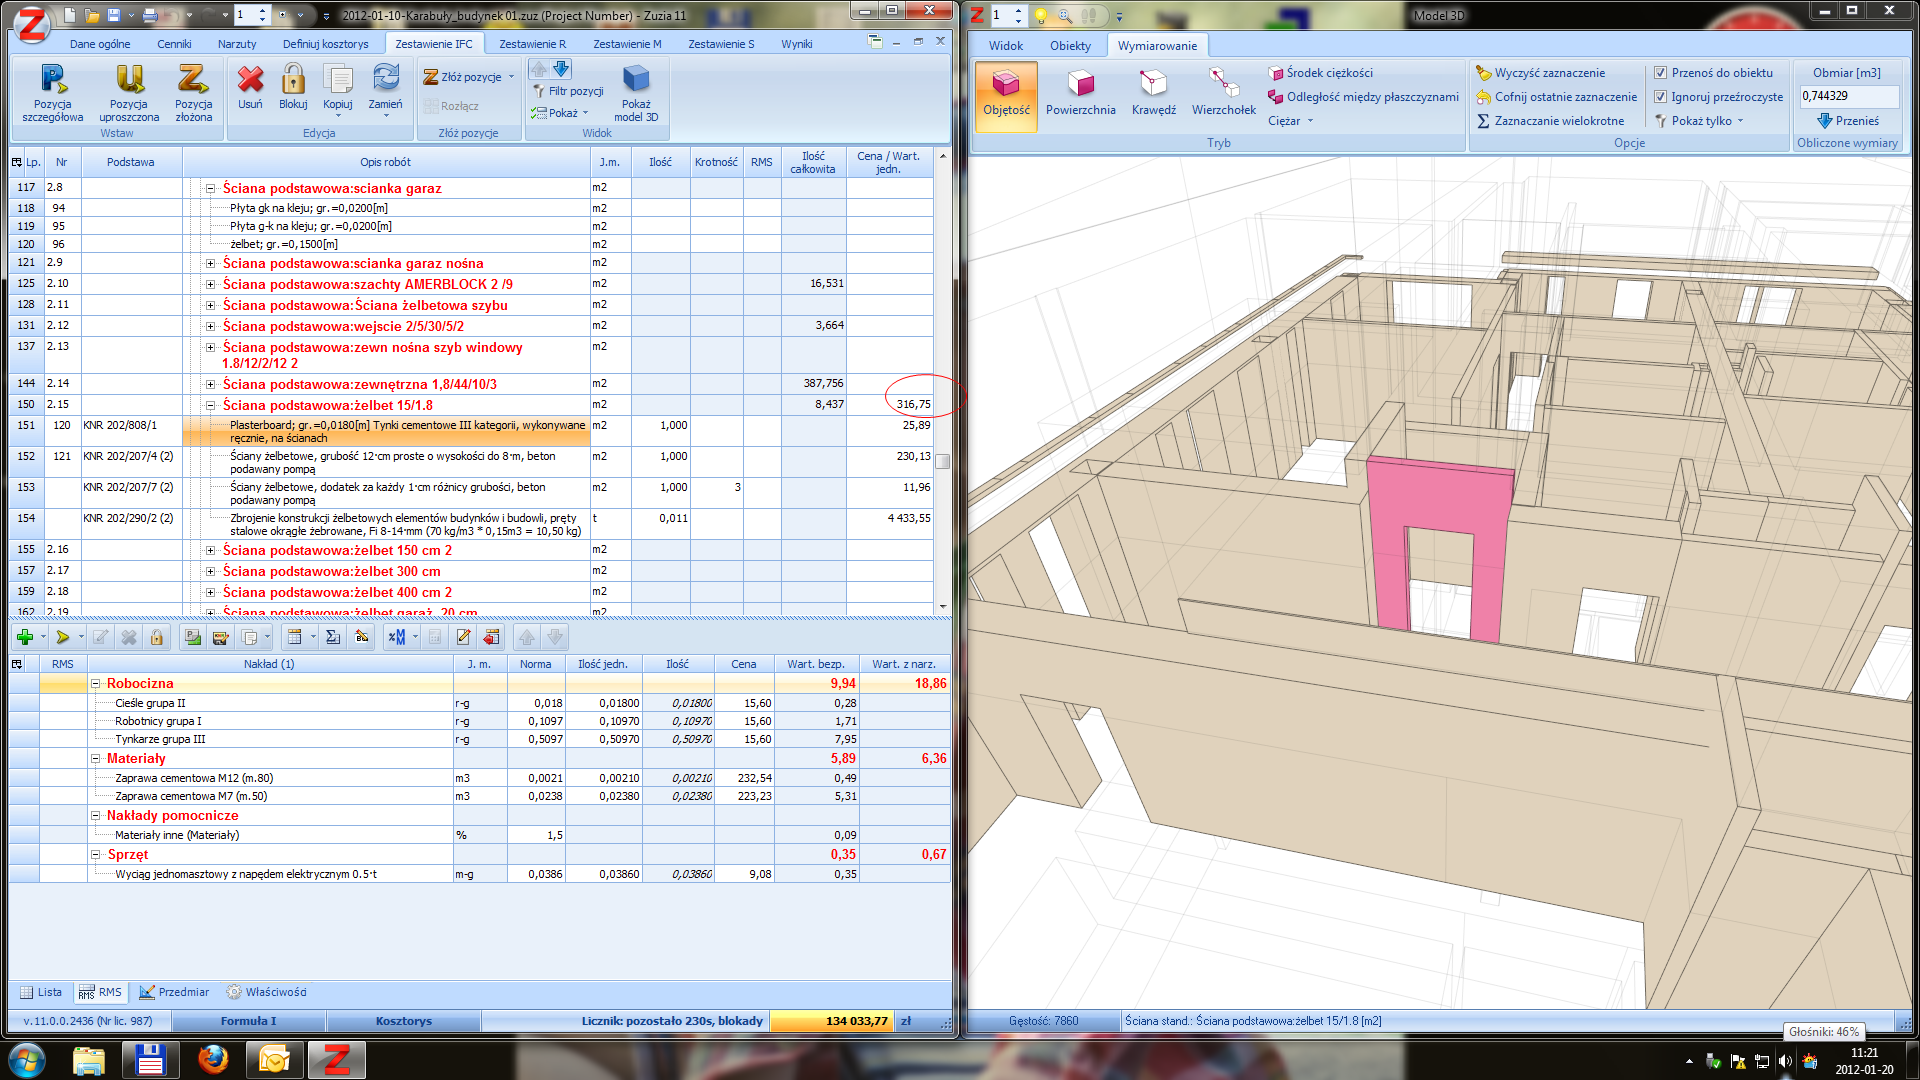Collapse the Materiały group
1920x1080 pixels.
[96, 759]
